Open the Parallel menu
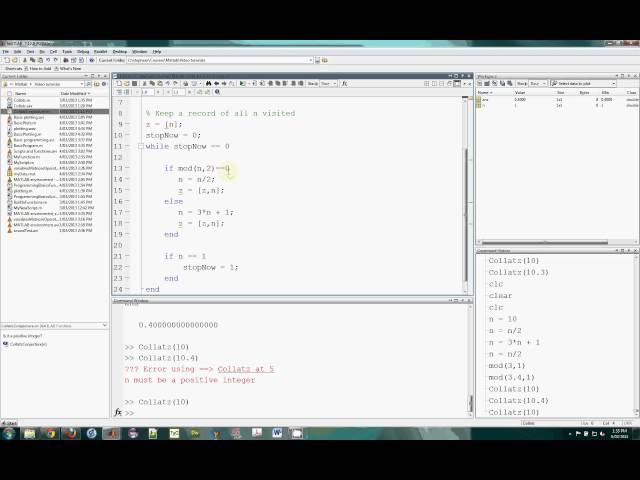The image size is (640, 480). click(100, 52)
